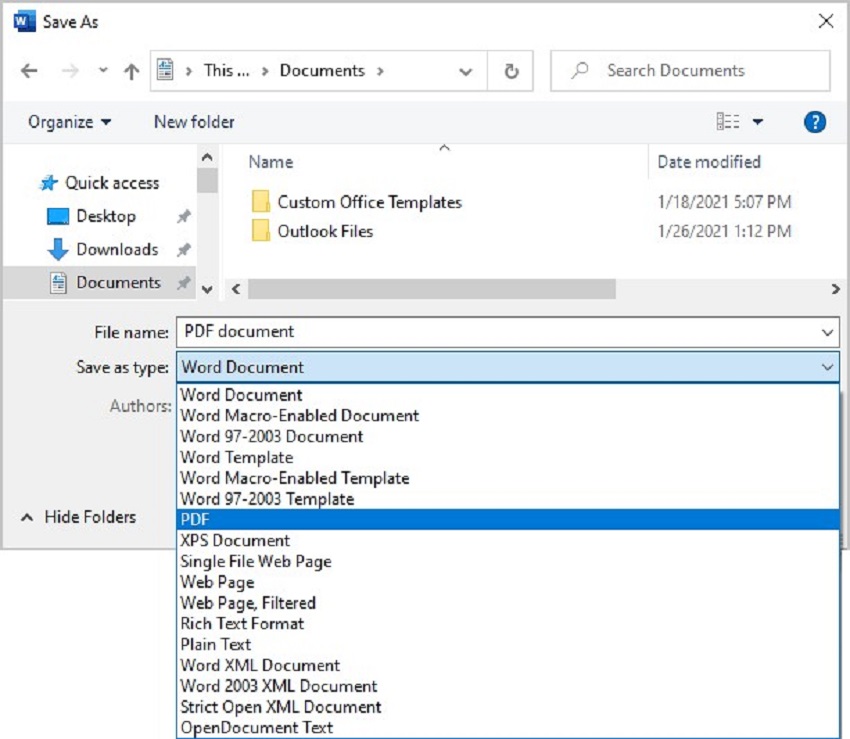Click the Back arrow navigation icon
Viewport: 850px width, 739px height.
[29, 71]
